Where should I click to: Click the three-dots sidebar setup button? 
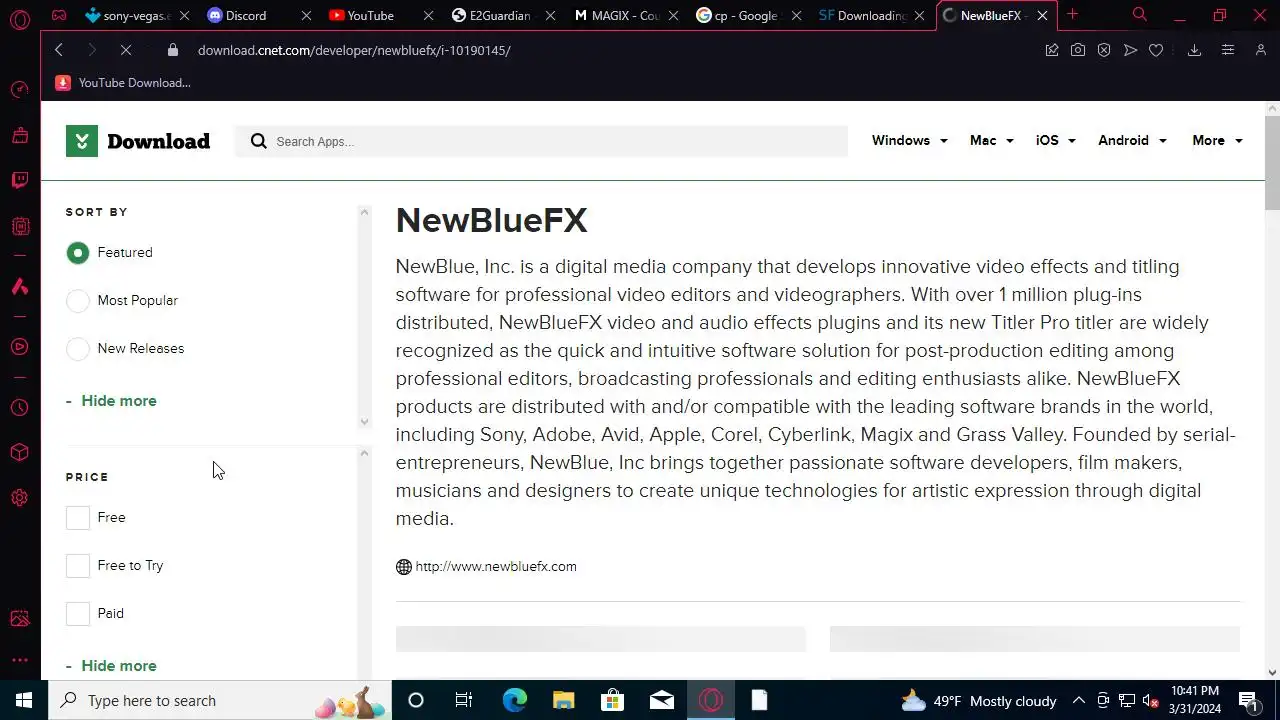[x=20, y=660]
